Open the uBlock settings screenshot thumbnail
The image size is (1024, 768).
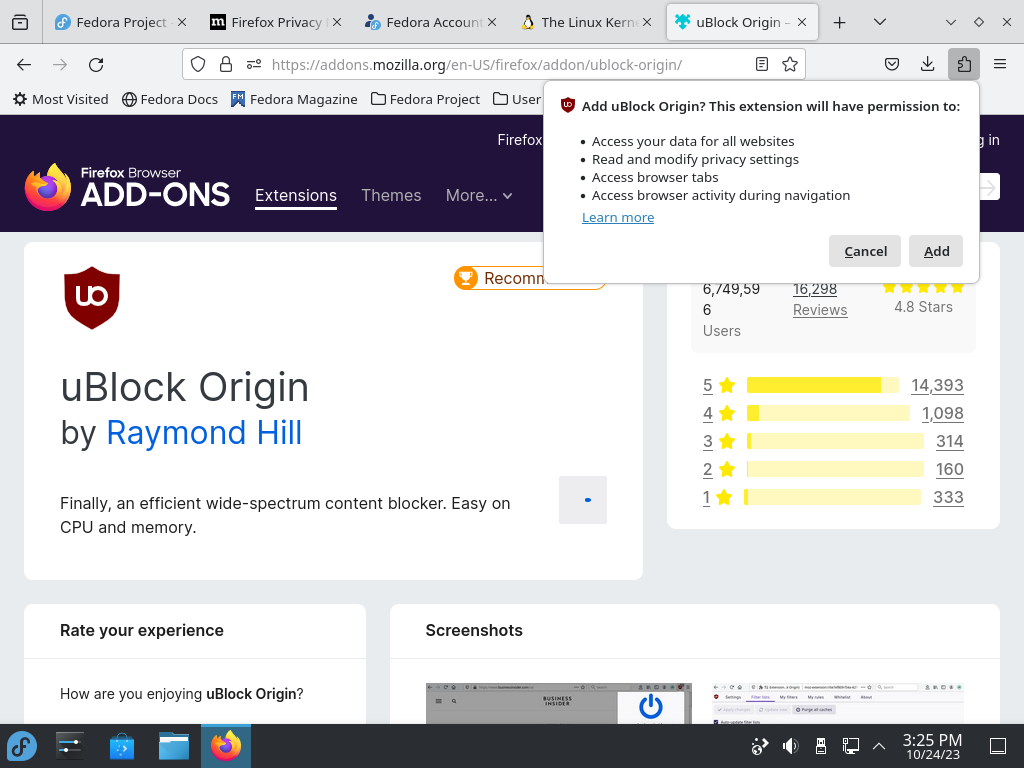[x=838, y=703]
